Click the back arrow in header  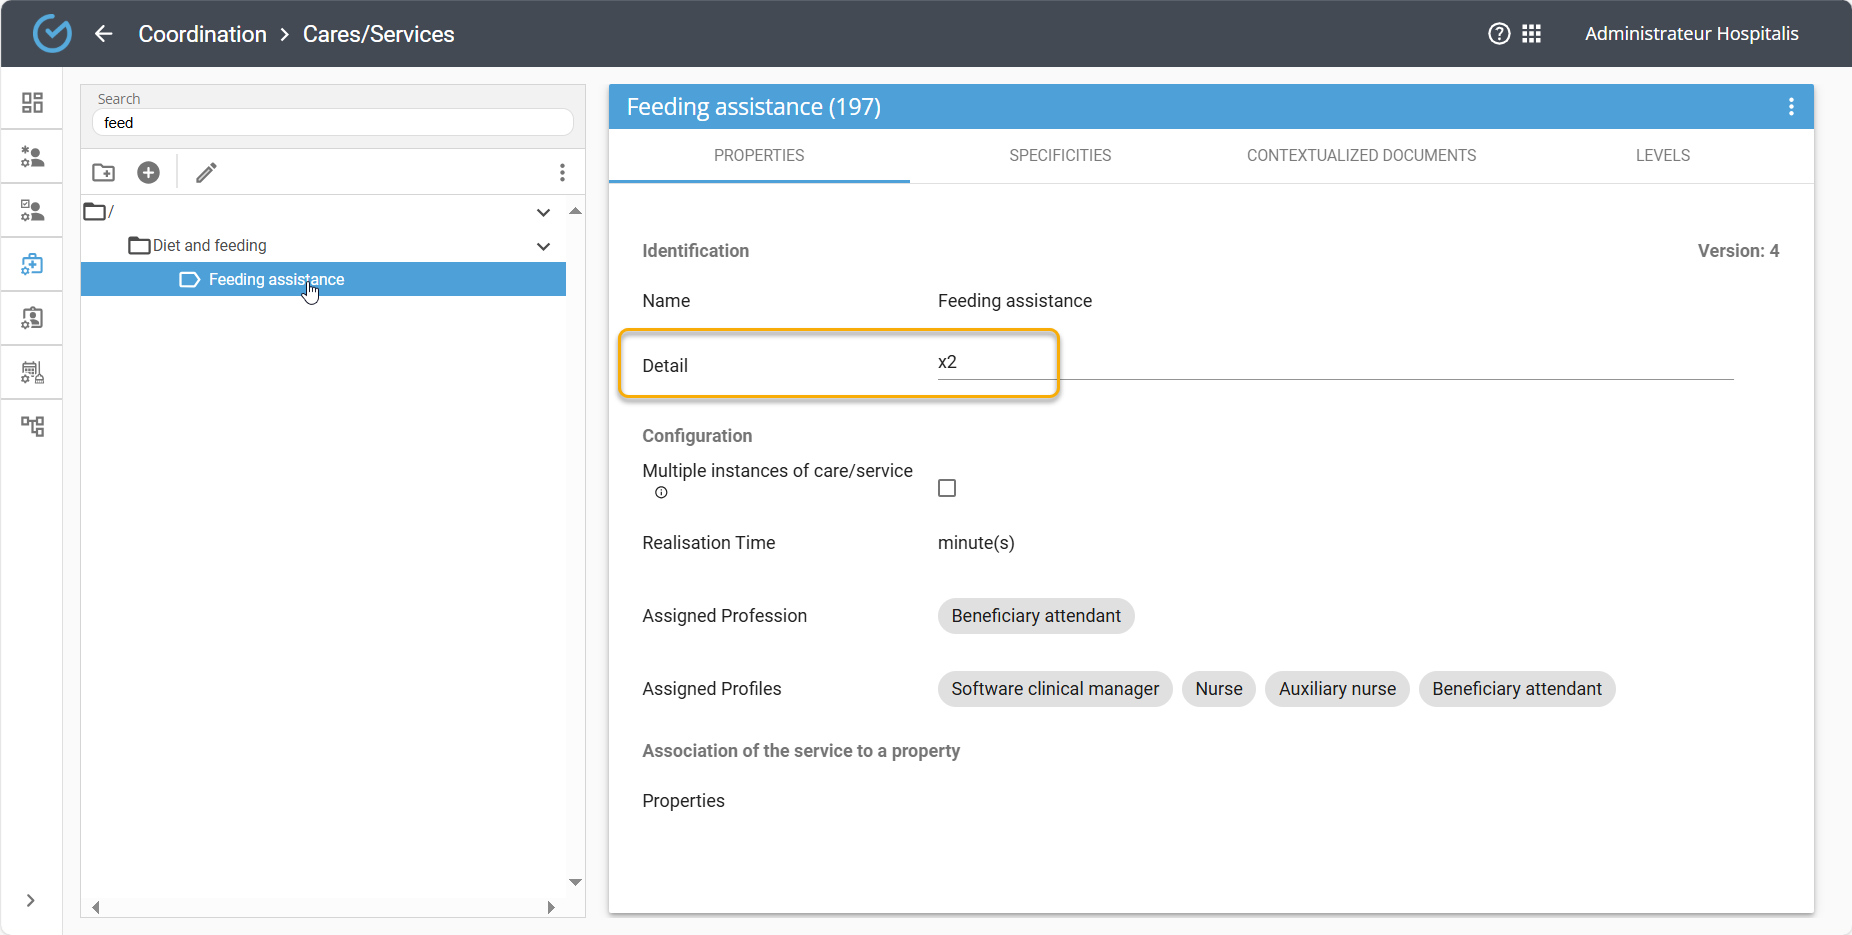point(104,34)
